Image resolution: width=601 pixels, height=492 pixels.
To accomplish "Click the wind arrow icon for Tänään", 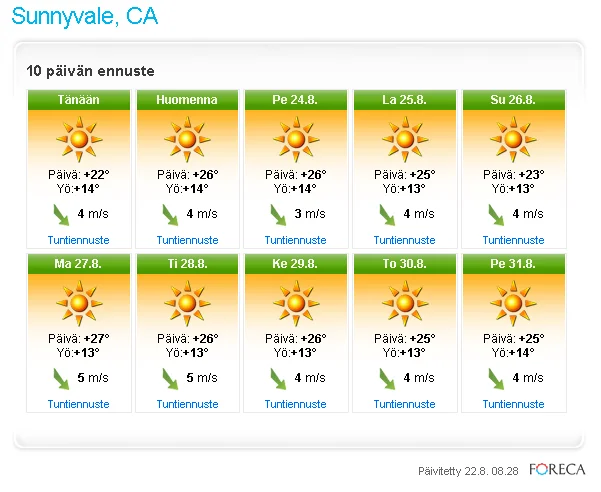I will [x=62, y=214].
